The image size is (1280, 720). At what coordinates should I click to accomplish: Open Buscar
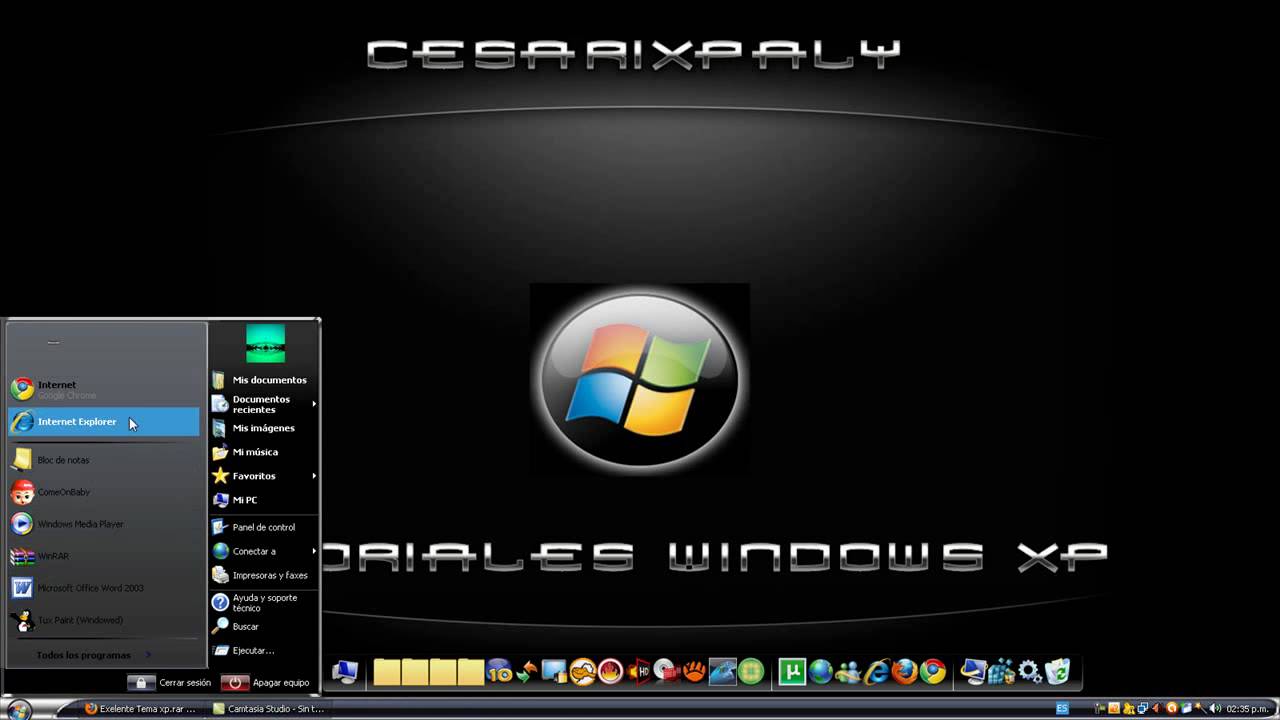[x=264, y=626]
